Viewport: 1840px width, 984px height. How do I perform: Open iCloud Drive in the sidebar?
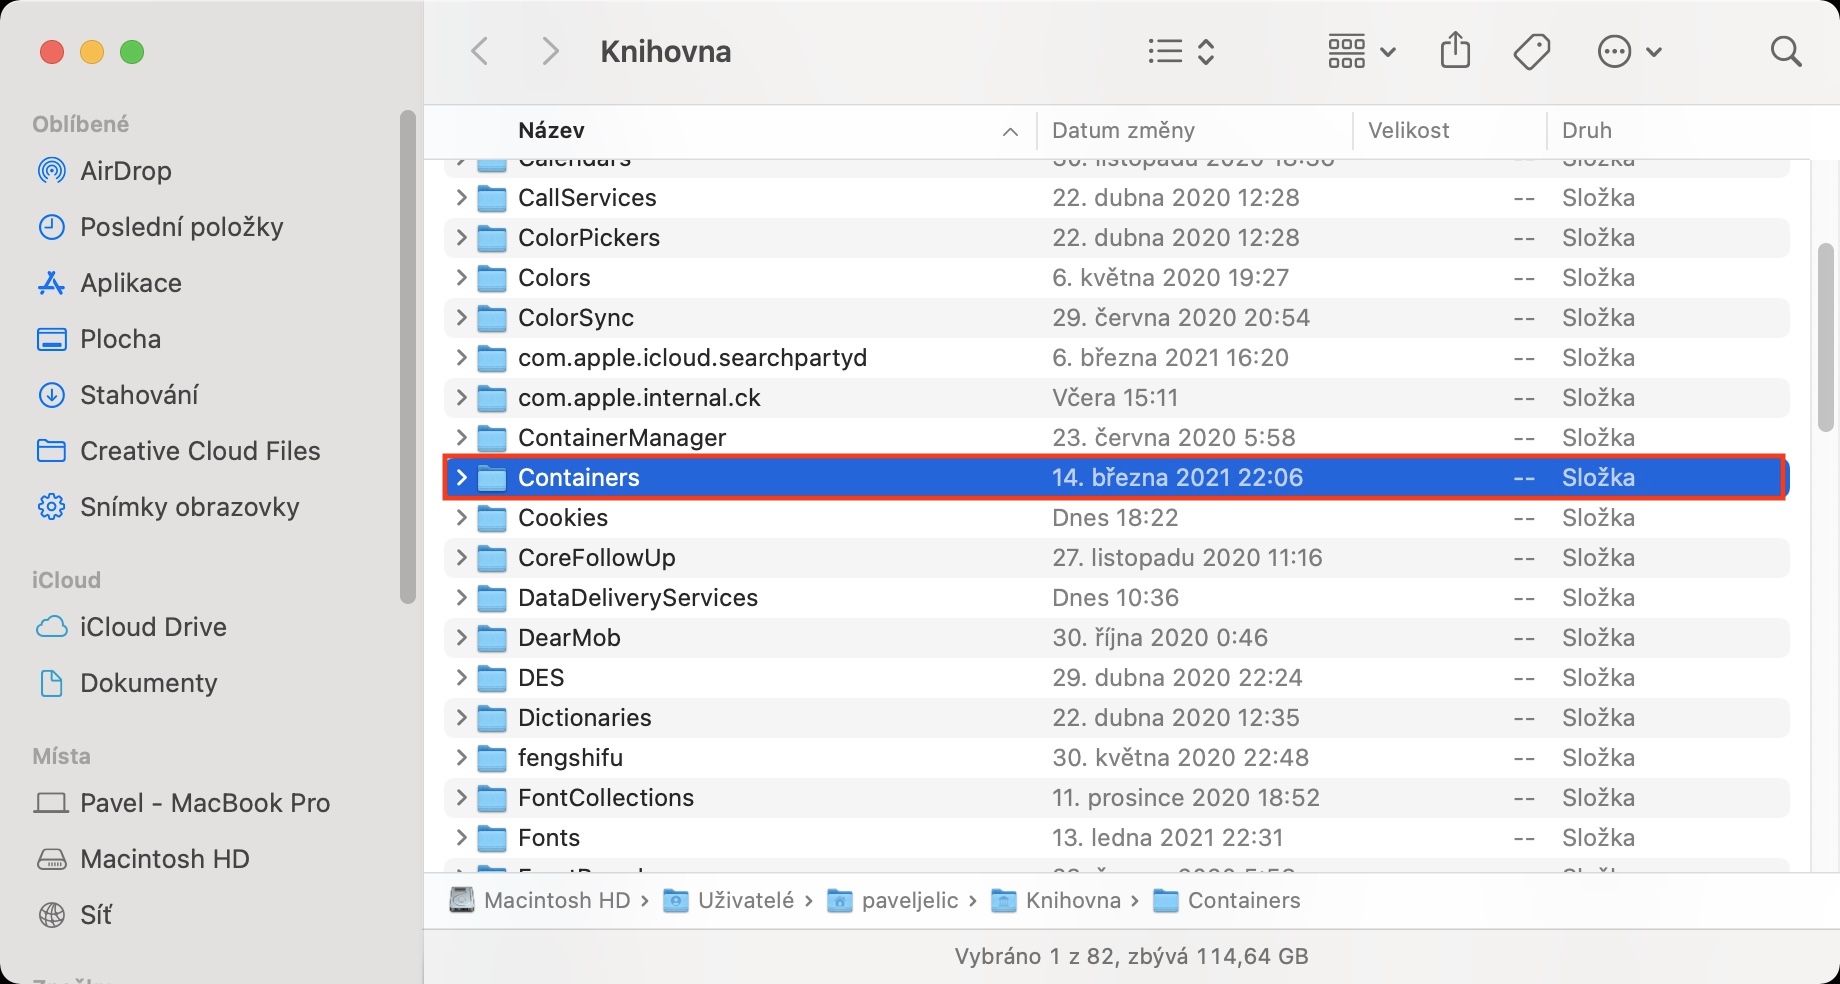[132, 627]
